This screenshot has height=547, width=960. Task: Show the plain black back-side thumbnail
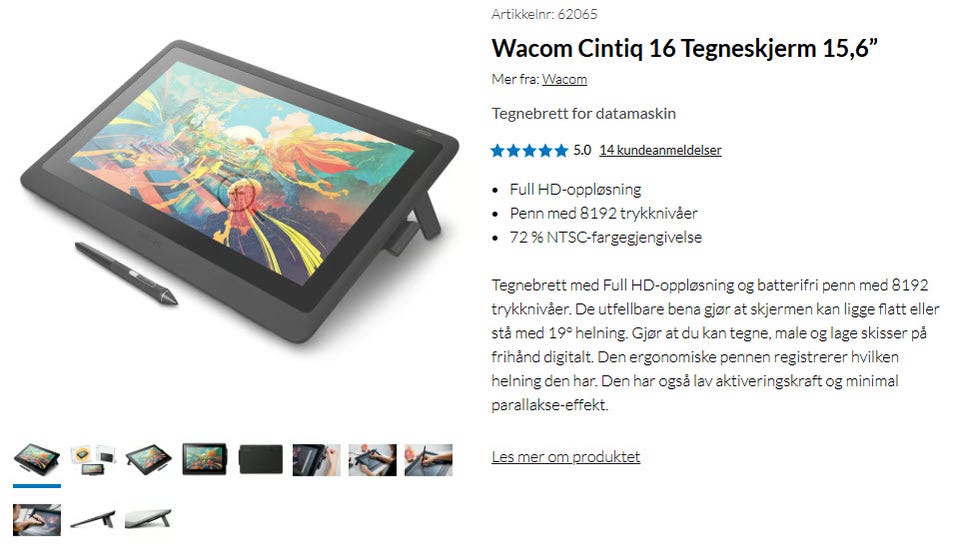(261, 459)
